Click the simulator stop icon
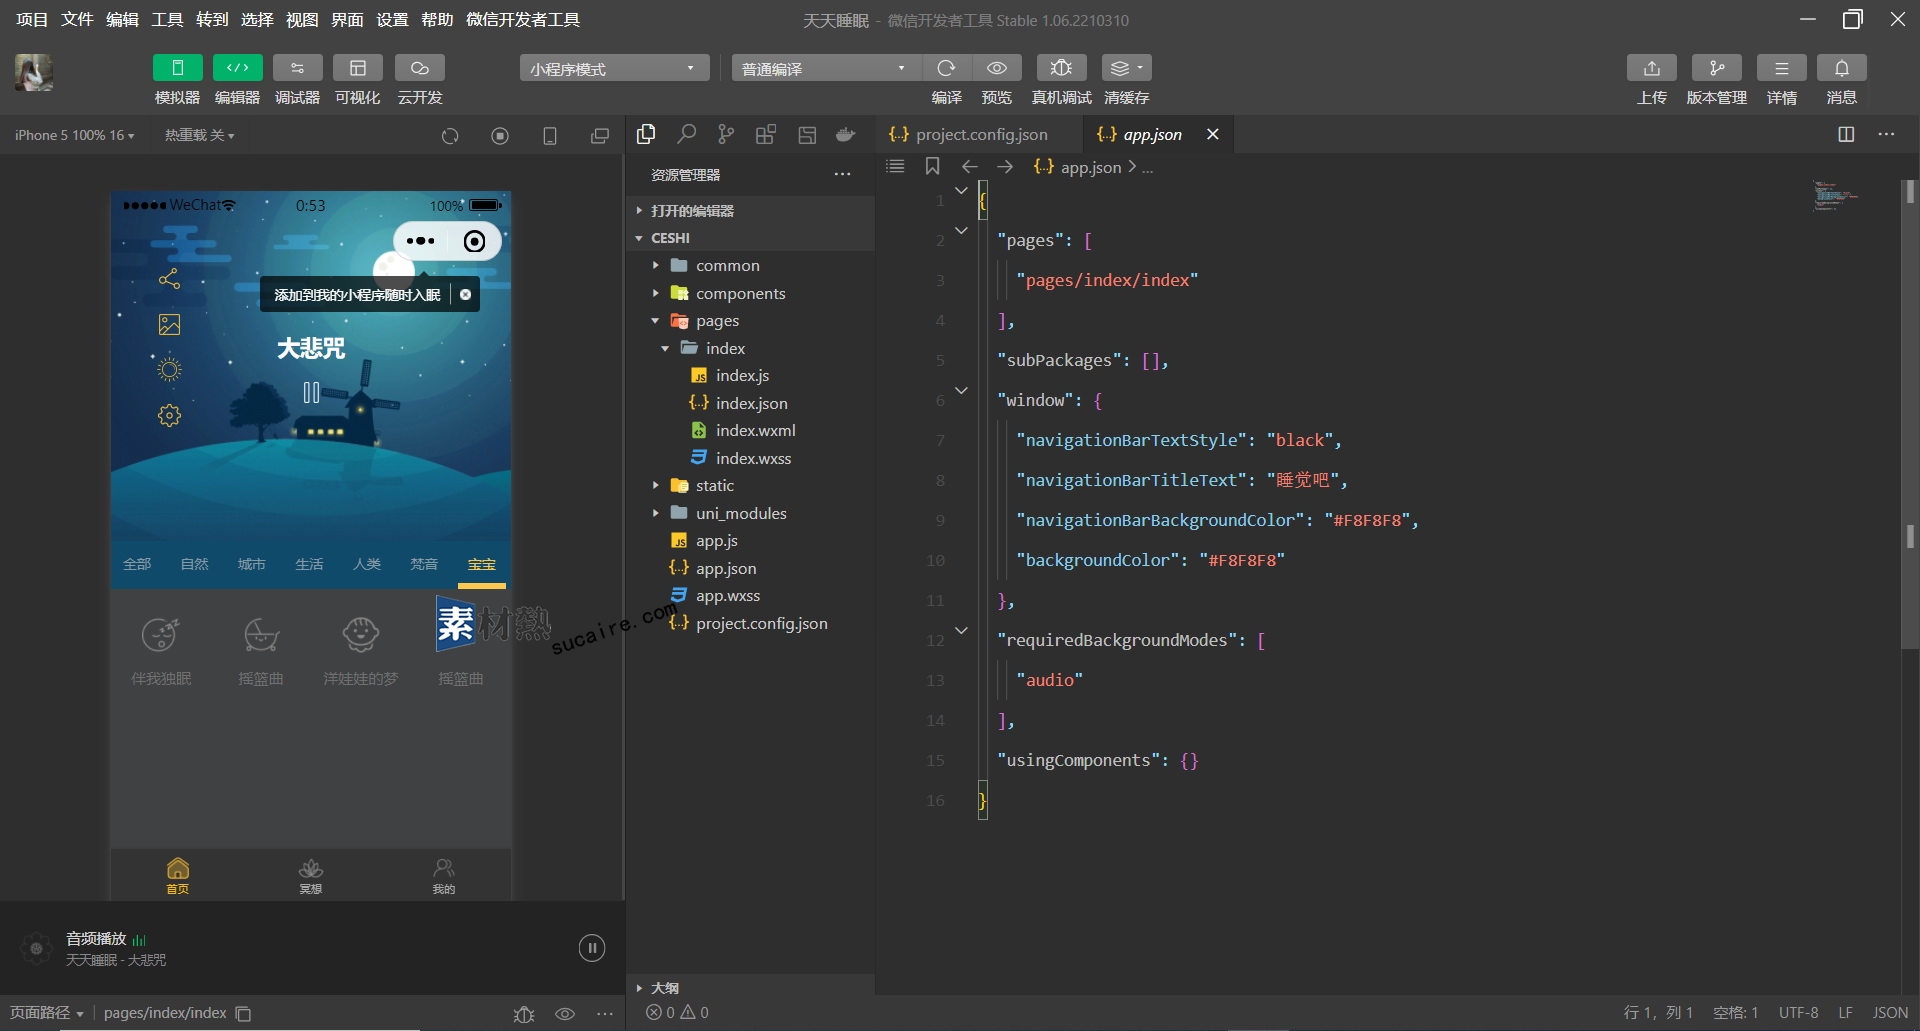Viewport: 1920px width, 1031px height. 500,136
